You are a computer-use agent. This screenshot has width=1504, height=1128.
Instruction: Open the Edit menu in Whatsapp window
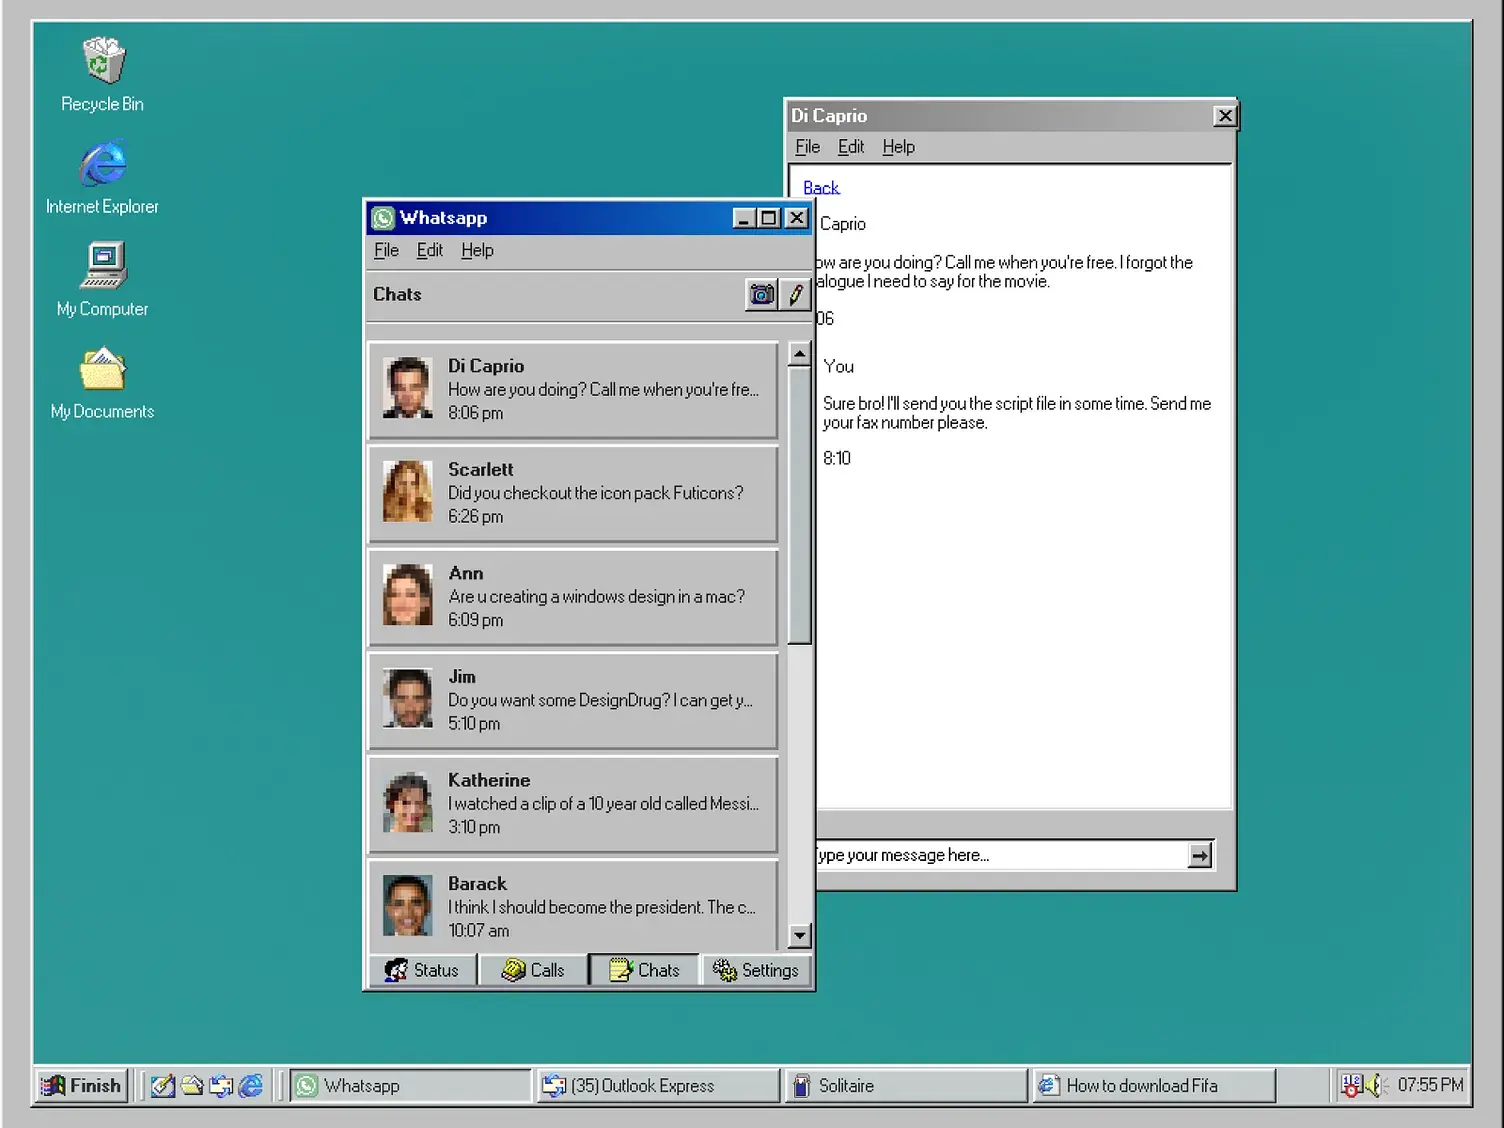click(x=429, y=250)
